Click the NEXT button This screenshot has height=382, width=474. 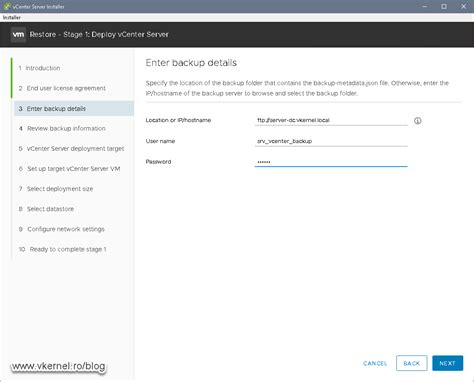pyautogui.click(x=447, y=363)
